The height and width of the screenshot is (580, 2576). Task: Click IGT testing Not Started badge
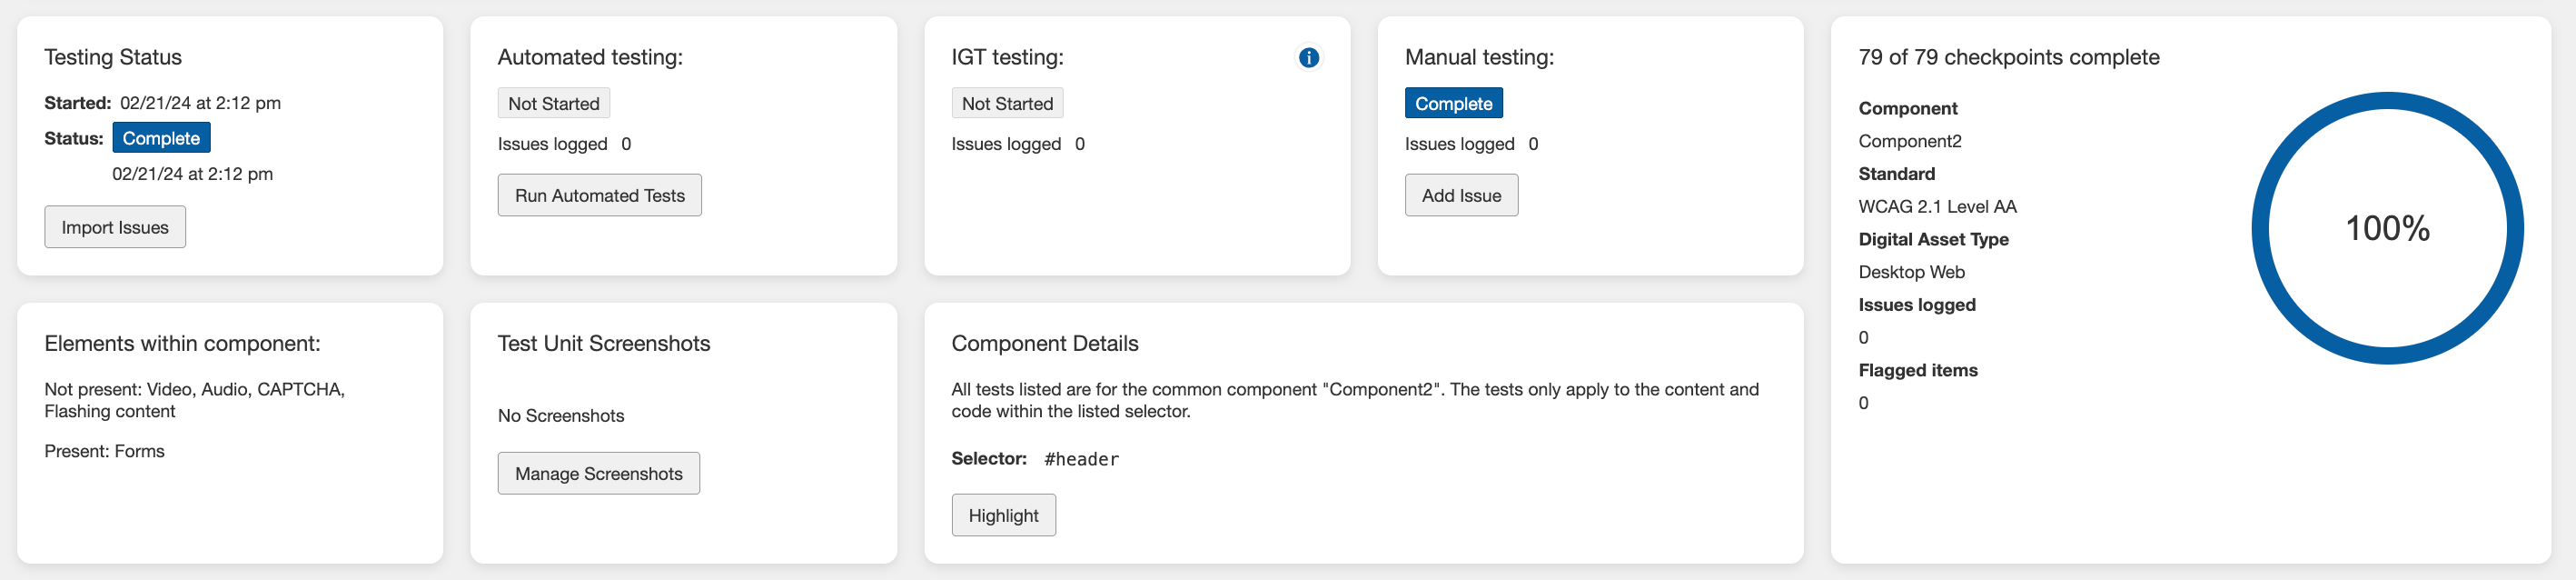(x=1007, y=104)
